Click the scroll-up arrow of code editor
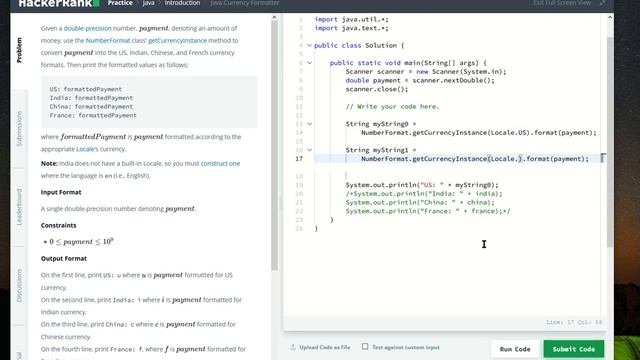640x360 pixels. click(610, 17)
